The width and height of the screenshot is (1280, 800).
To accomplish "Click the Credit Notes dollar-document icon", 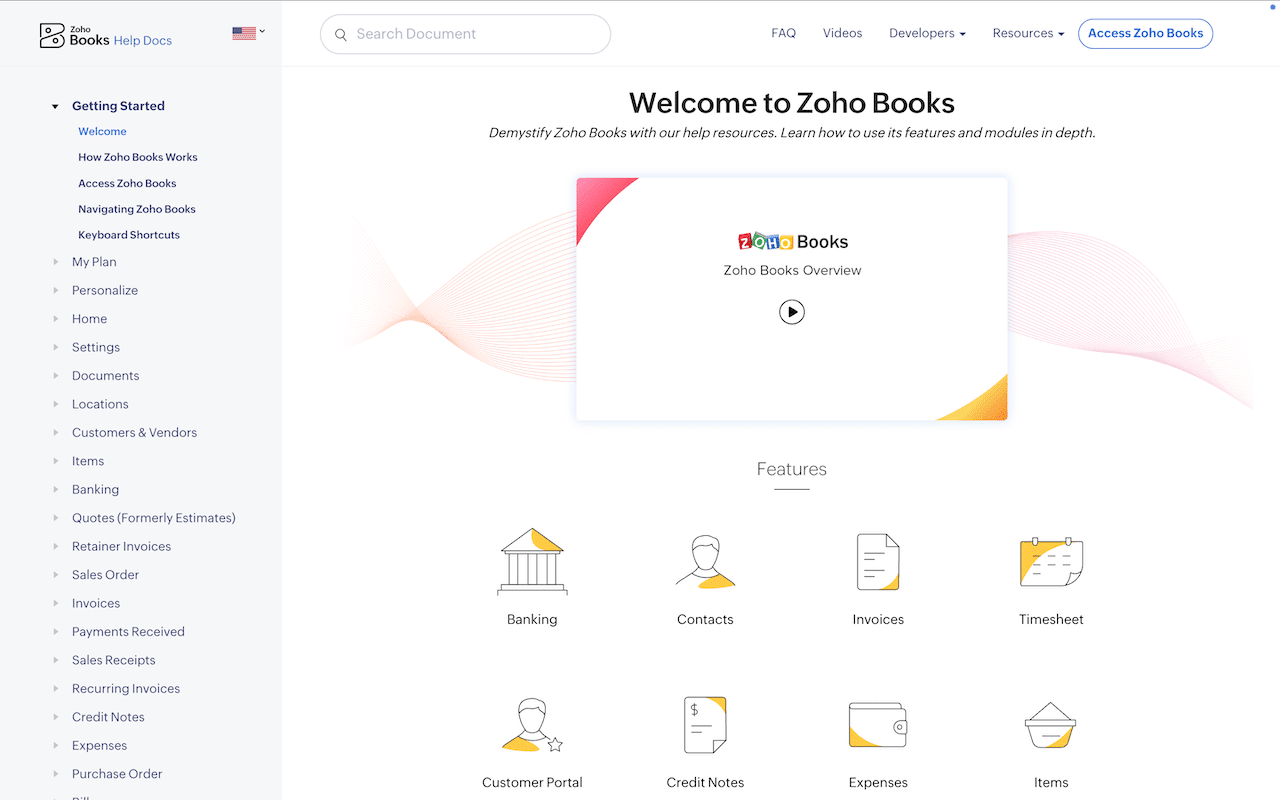I will click(705, 724).
